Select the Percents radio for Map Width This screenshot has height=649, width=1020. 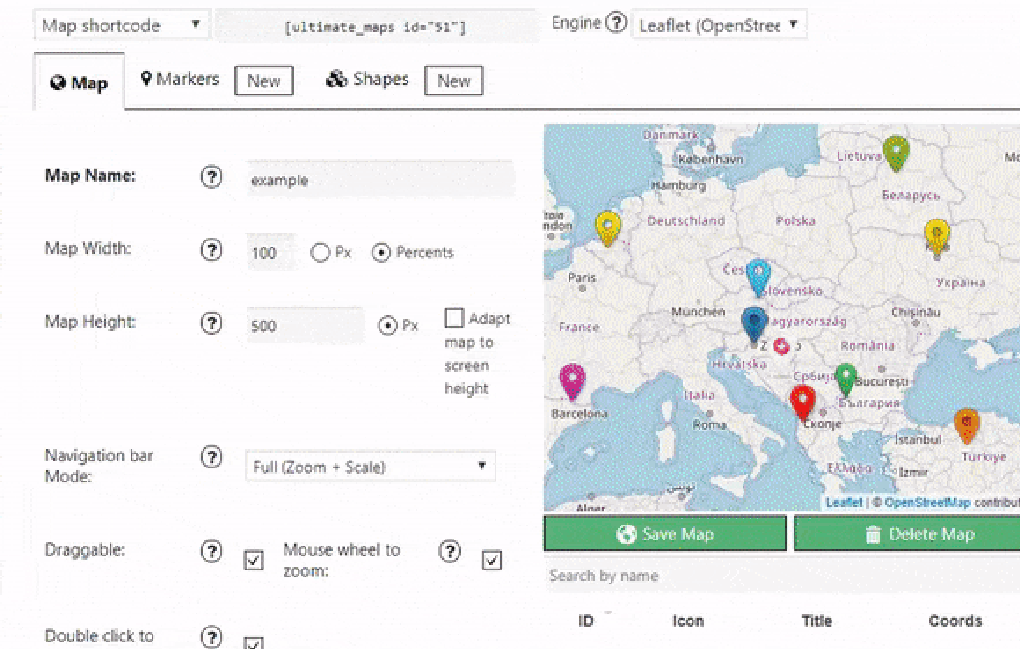(x=381, y=252)
